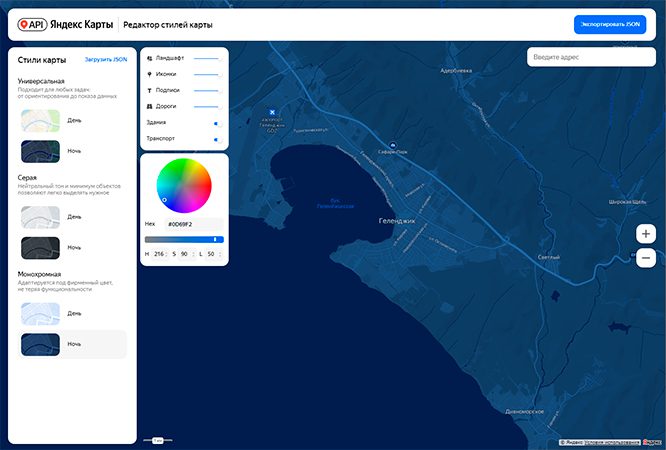Click the Геленджик city label on map

pos(397,221)
